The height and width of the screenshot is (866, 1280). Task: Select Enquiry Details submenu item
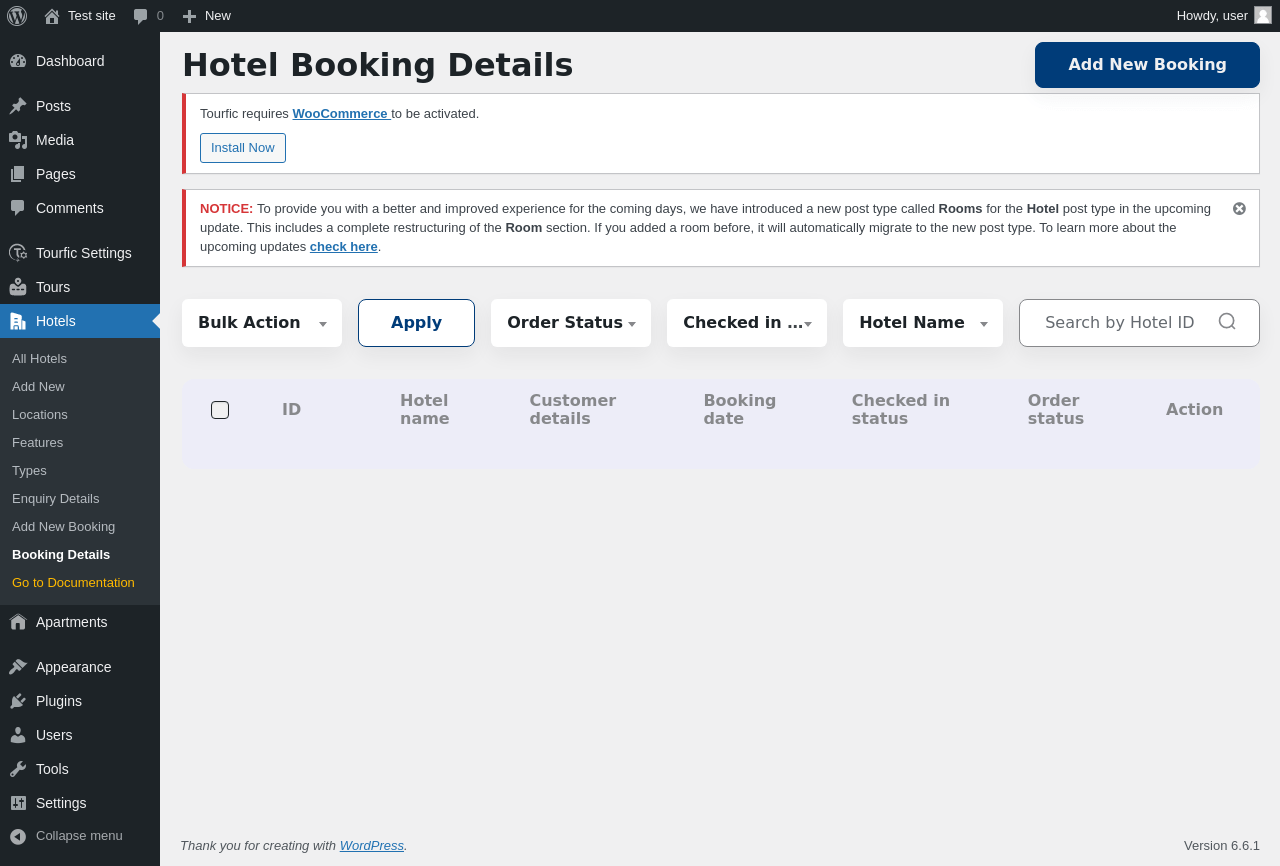pos(56,498)
